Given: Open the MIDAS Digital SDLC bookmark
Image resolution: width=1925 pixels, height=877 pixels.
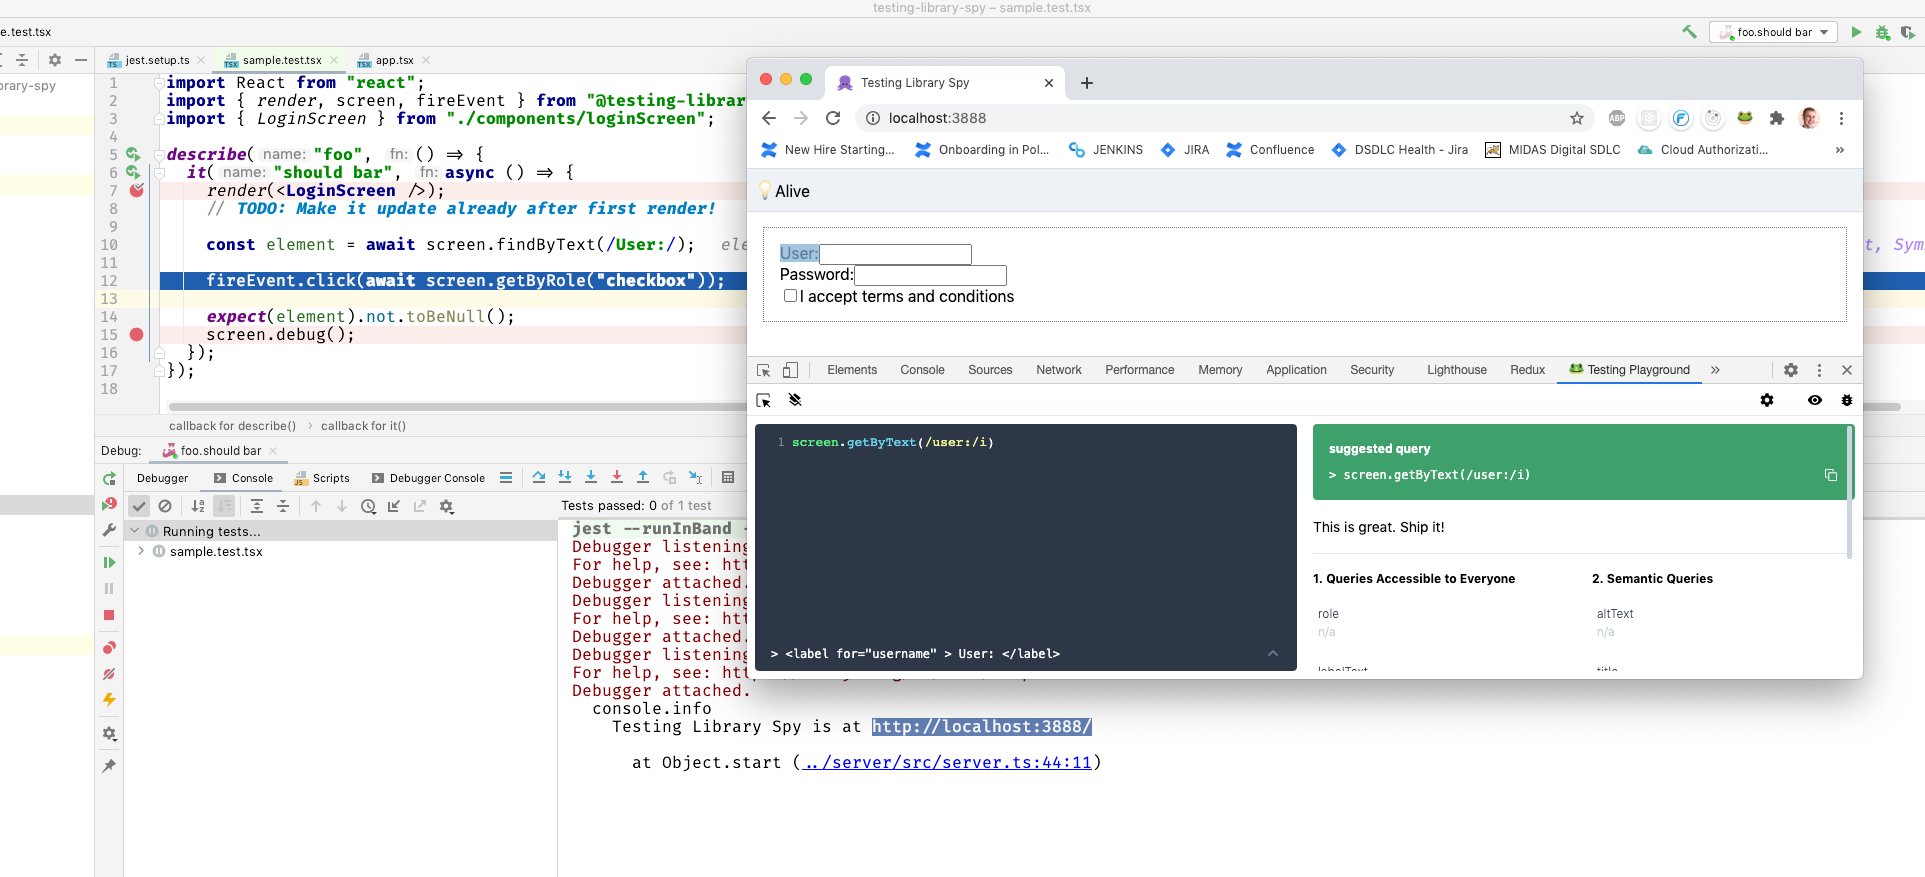Looking at the screenshot, I should 1553,150.
